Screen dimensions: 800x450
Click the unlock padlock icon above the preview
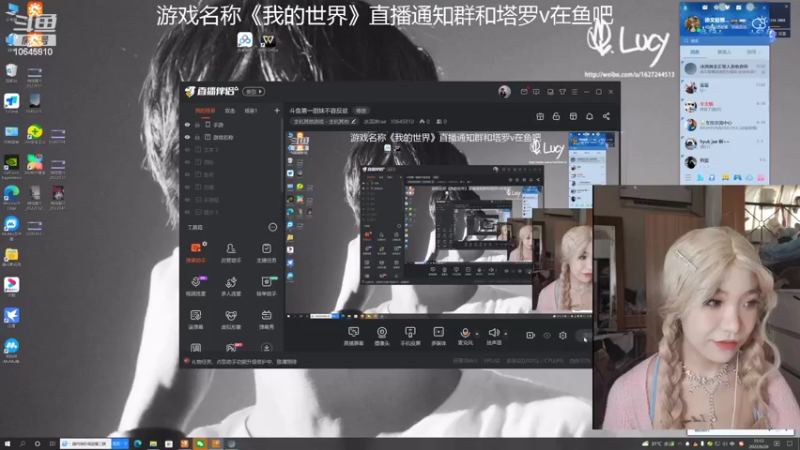556,116
